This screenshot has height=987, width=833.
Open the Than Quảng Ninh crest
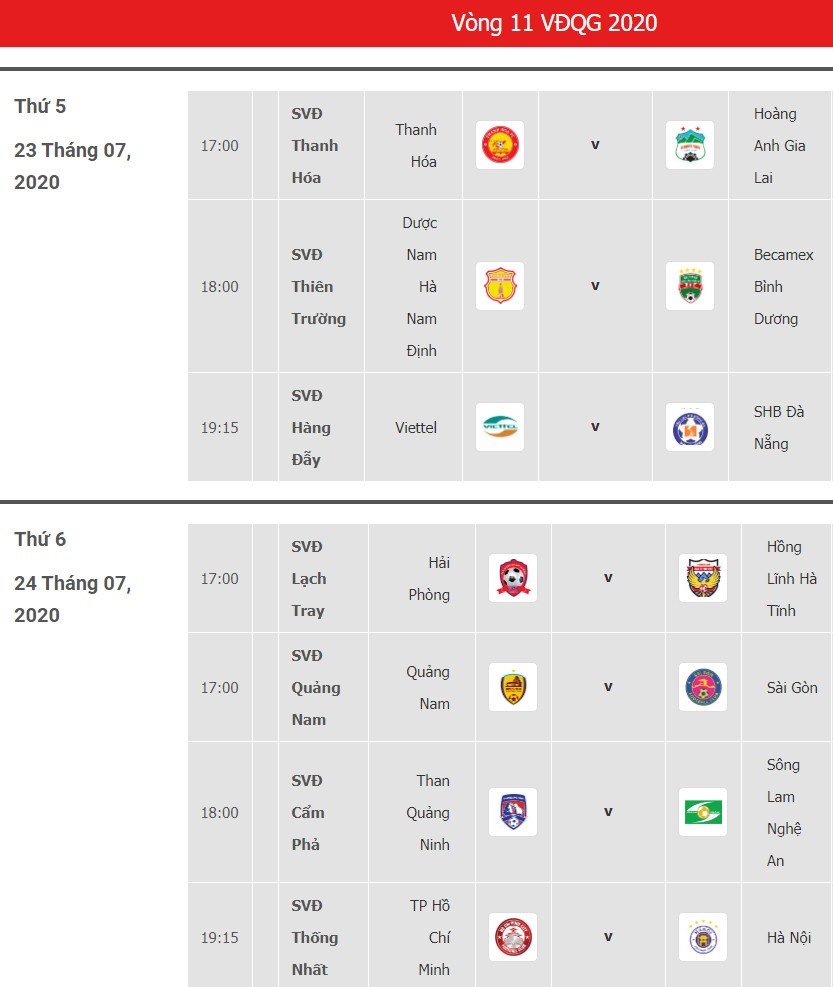(513, 812)
